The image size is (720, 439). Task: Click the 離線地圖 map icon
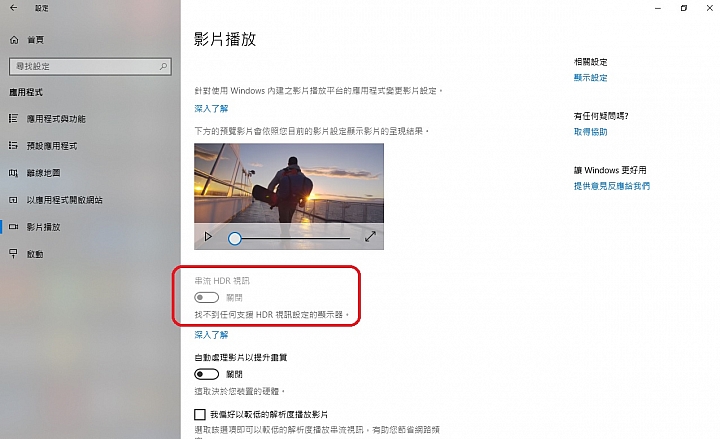coord(13,173)
